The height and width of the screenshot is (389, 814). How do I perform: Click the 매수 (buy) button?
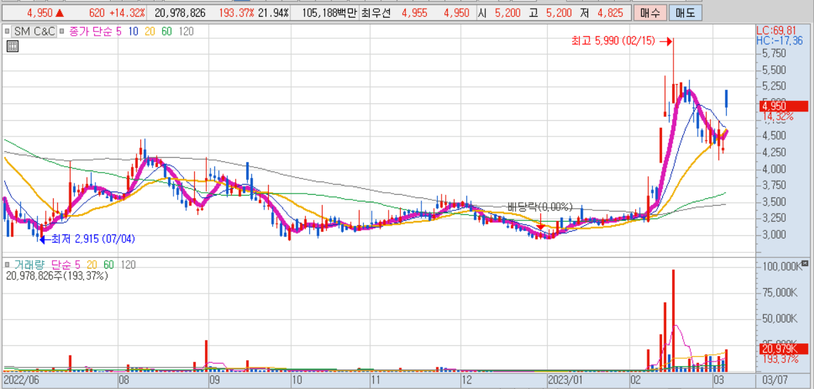click(649, 13)
